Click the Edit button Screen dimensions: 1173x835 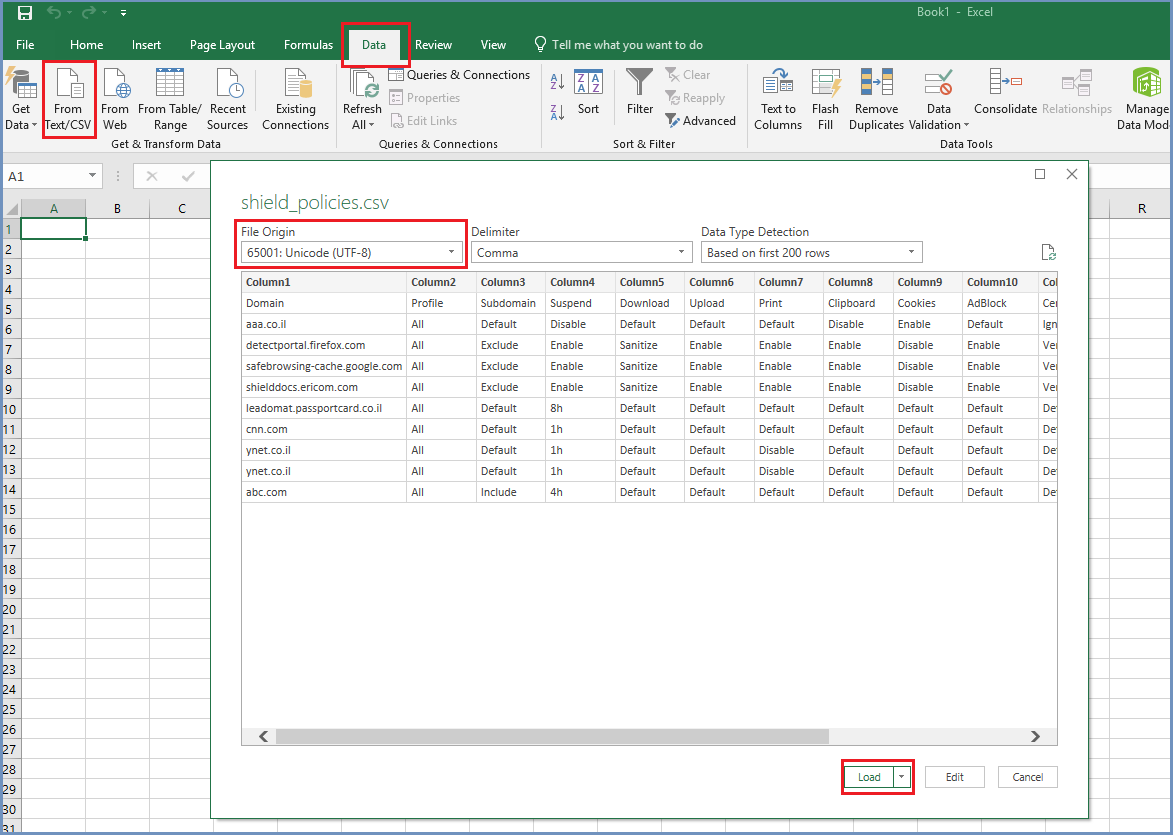click(955, 777)
